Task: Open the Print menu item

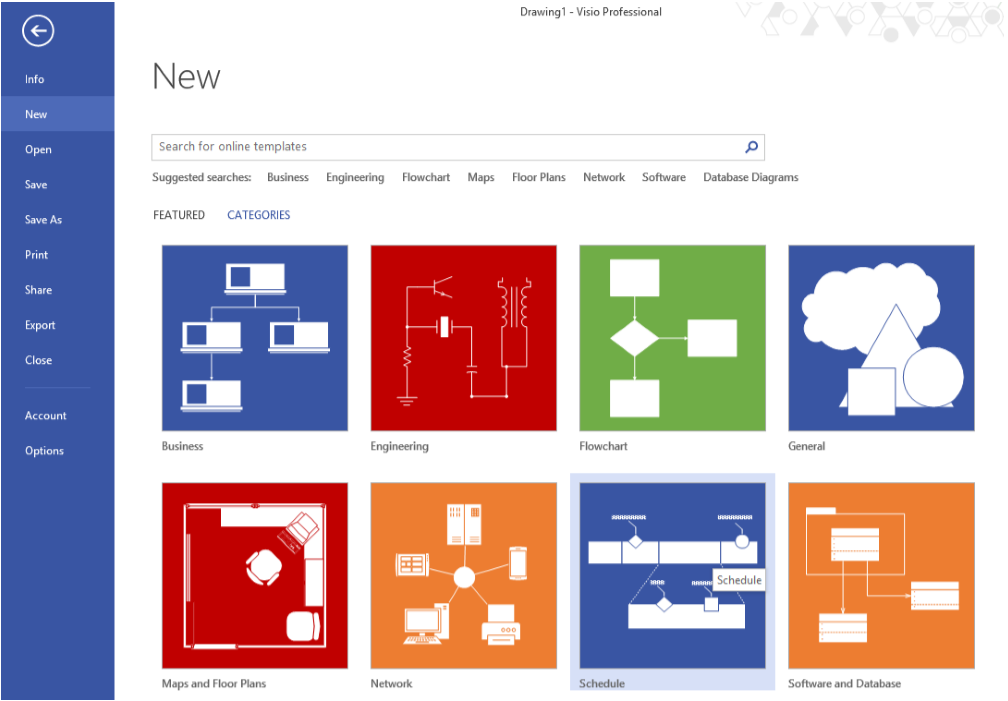Action: tap(36, 254)
